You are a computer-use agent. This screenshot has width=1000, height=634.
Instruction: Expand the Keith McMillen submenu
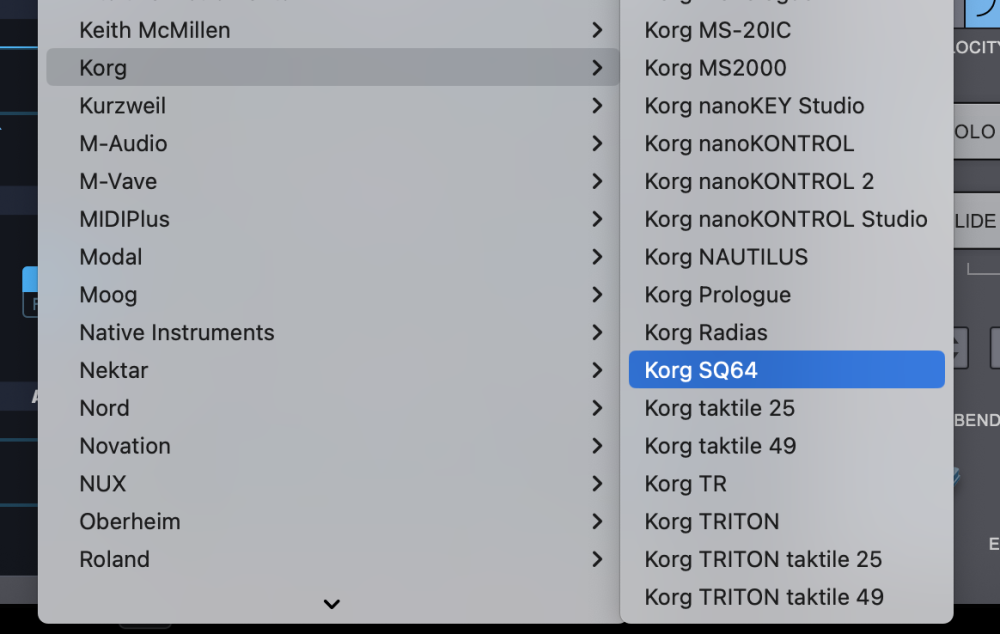tap(155, 30)
